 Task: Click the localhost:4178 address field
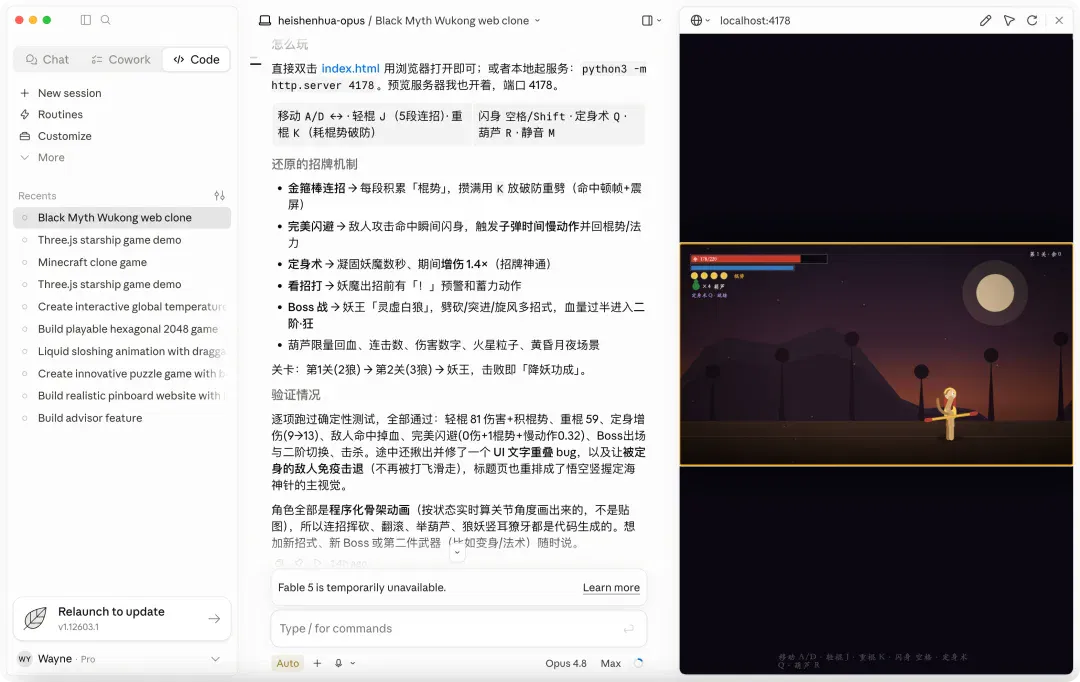pyautogui.click(x=755, y=21)
